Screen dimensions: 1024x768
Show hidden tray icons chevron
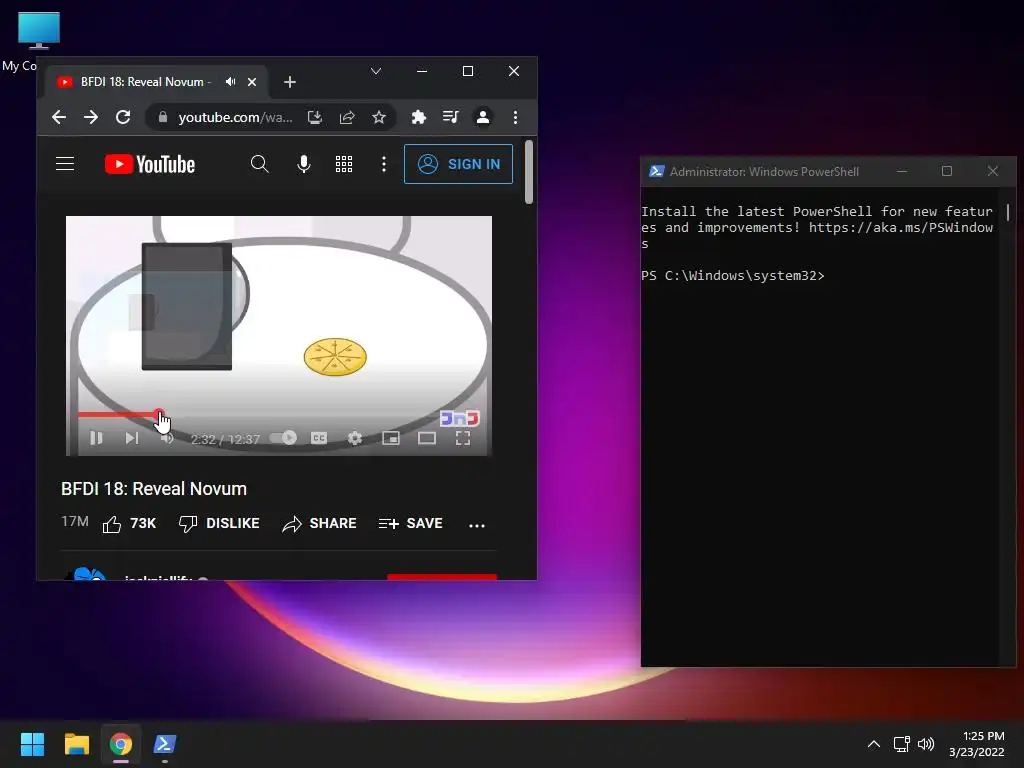874,744
